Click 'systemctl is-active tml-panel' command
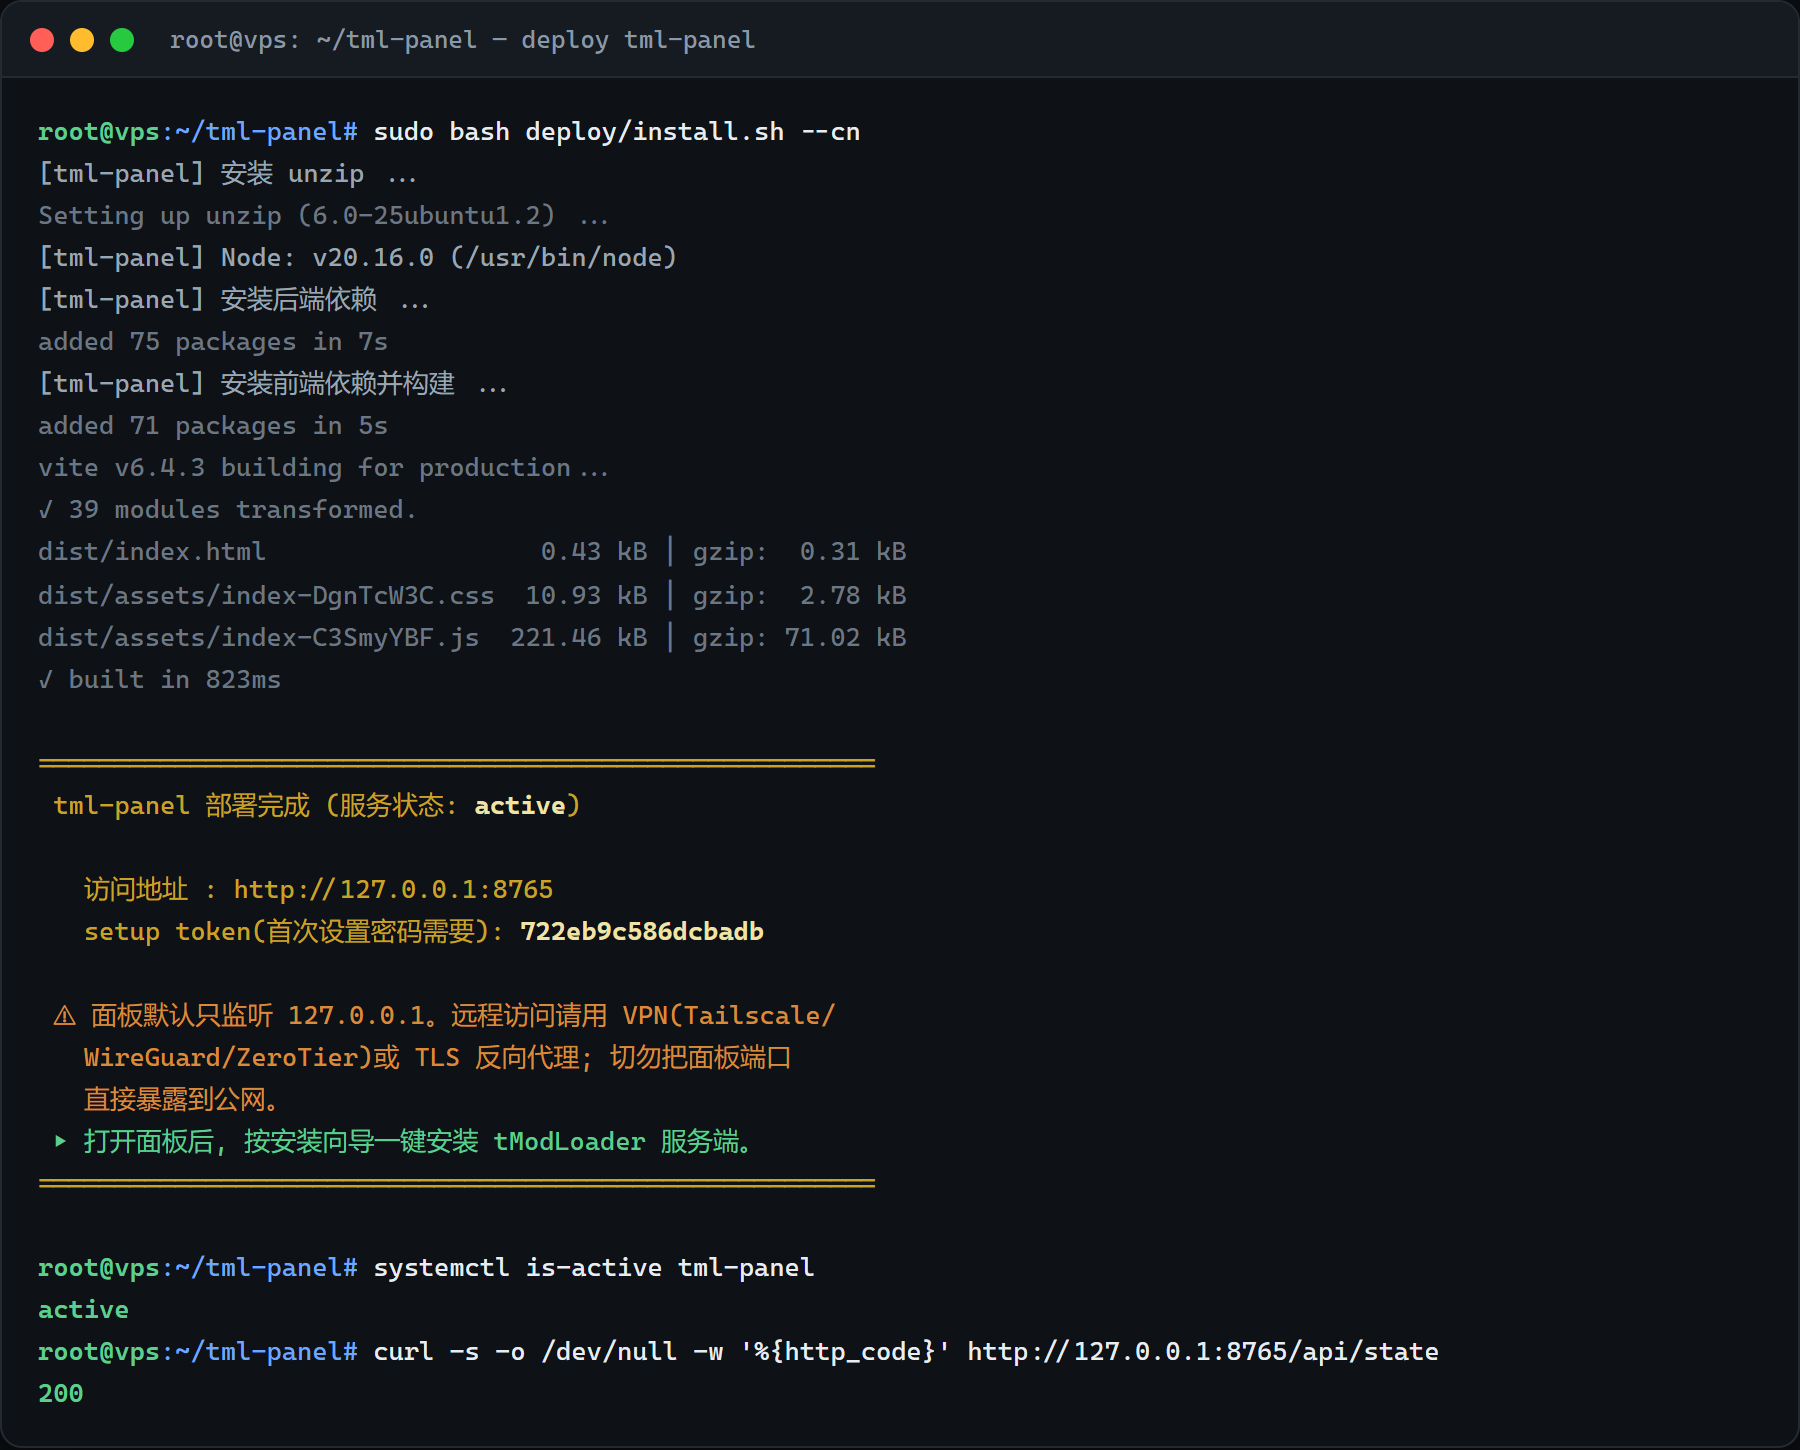Image resolution: width=1800 pixels, height=1450 pixels. 594,1268
